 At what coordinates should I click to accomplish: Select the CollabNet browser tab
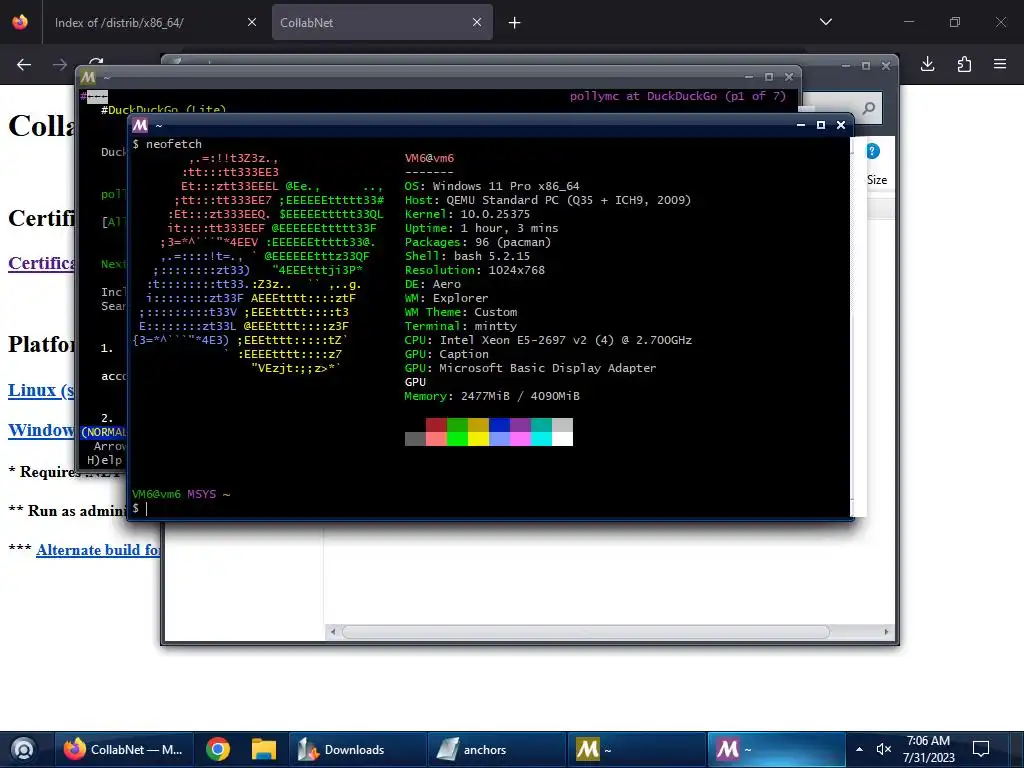coord(382,22)
